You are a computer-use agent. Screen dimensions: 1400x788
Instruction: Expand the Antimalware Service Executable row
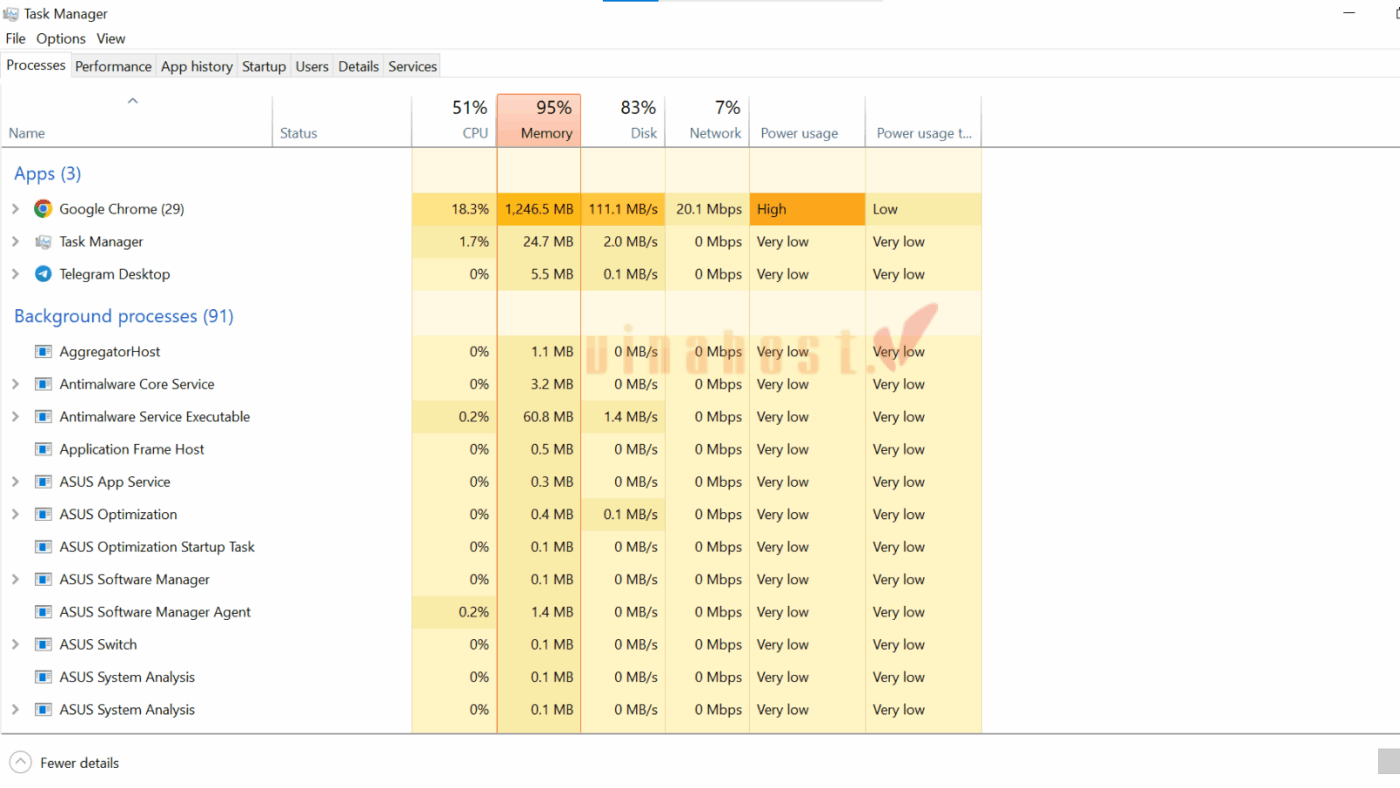[15, 417]
